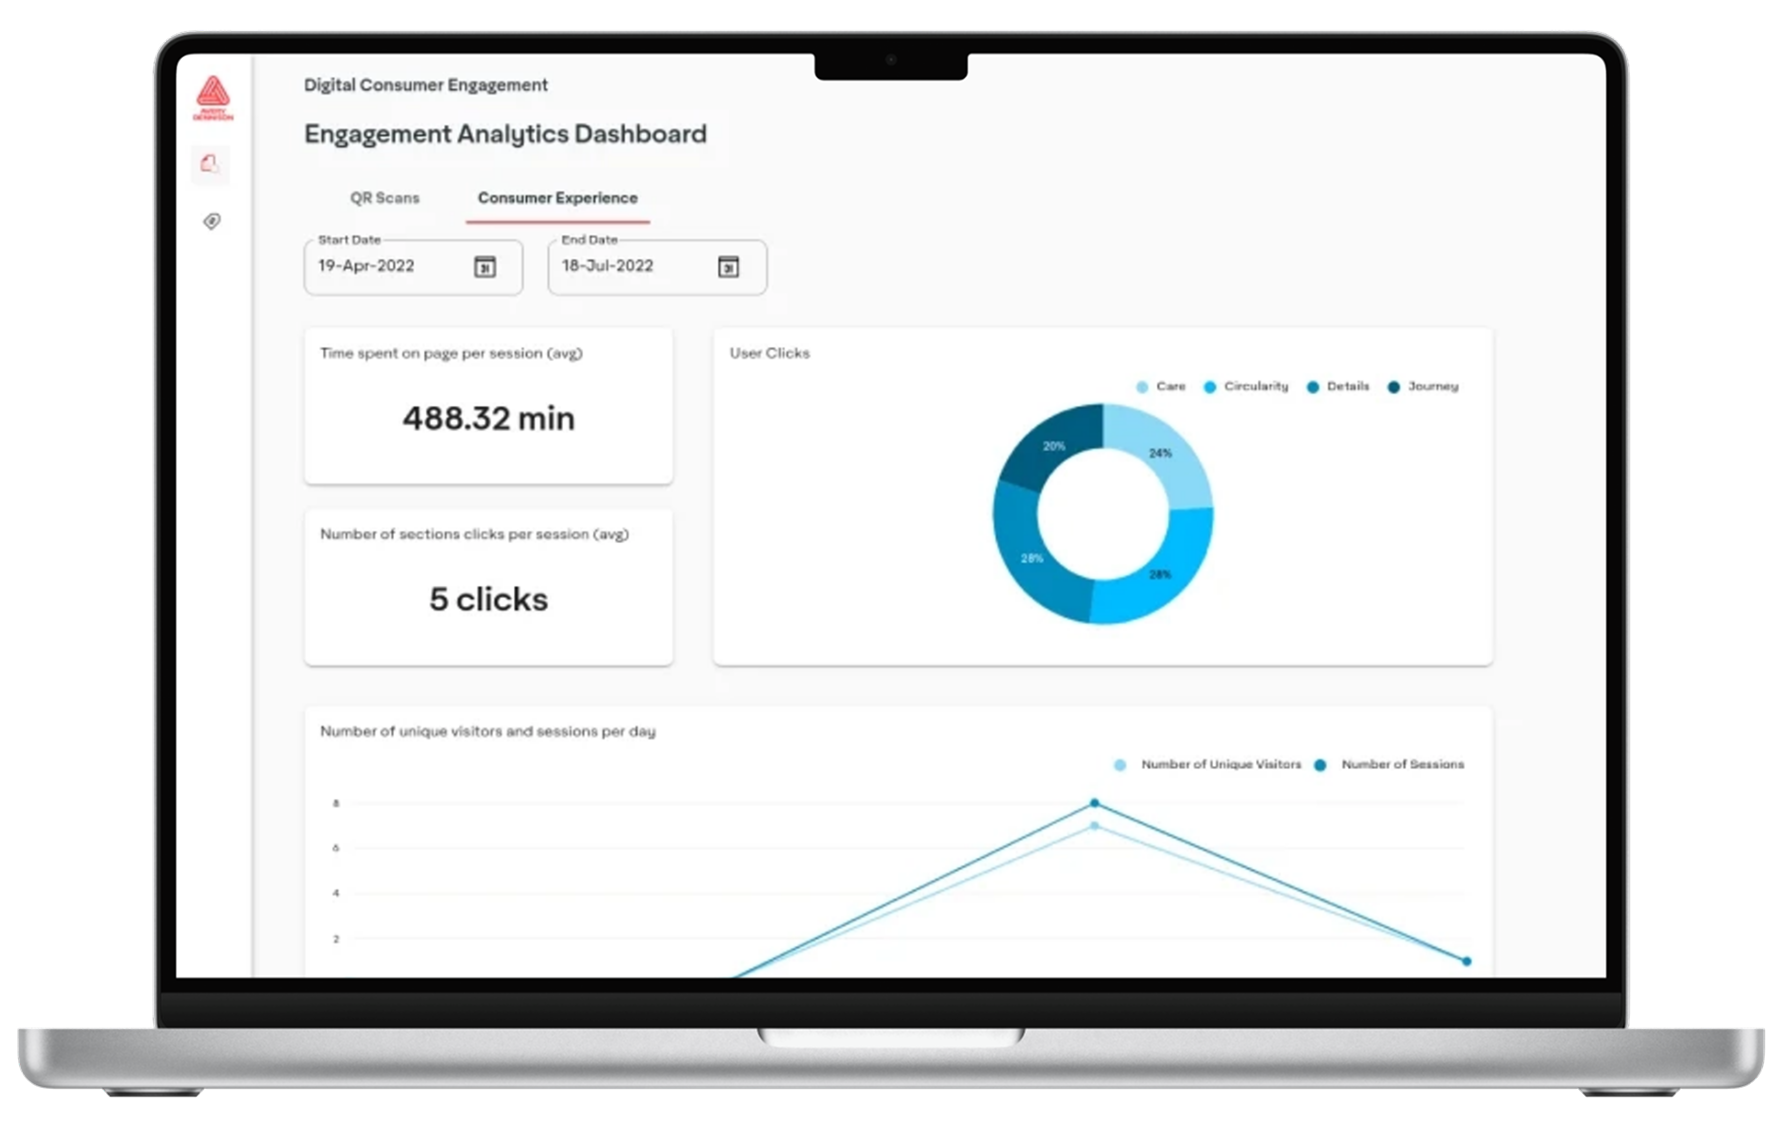Toggle the Circularity series in User Clicks legend
Image resolution: width=1782 pixels, height=1128 pixels.
pos(1255,387)
